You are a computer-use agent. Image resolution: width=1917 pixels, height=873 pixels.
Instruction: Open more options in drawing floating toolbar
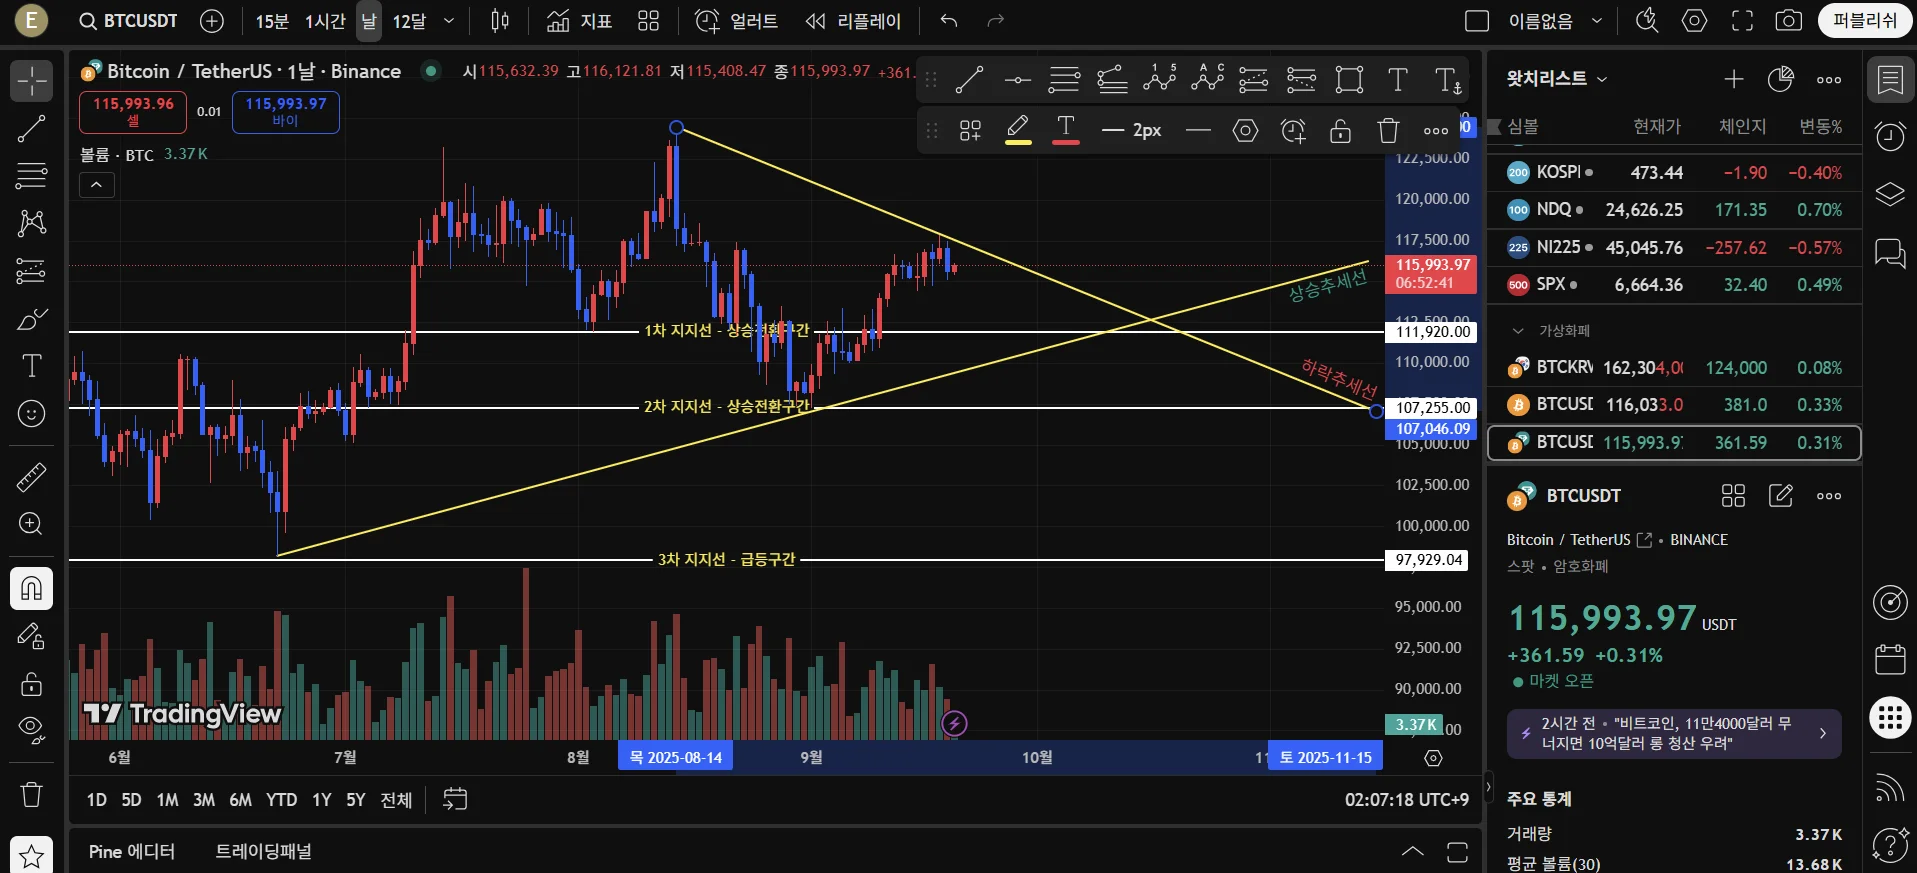(x=1436, y=130)
